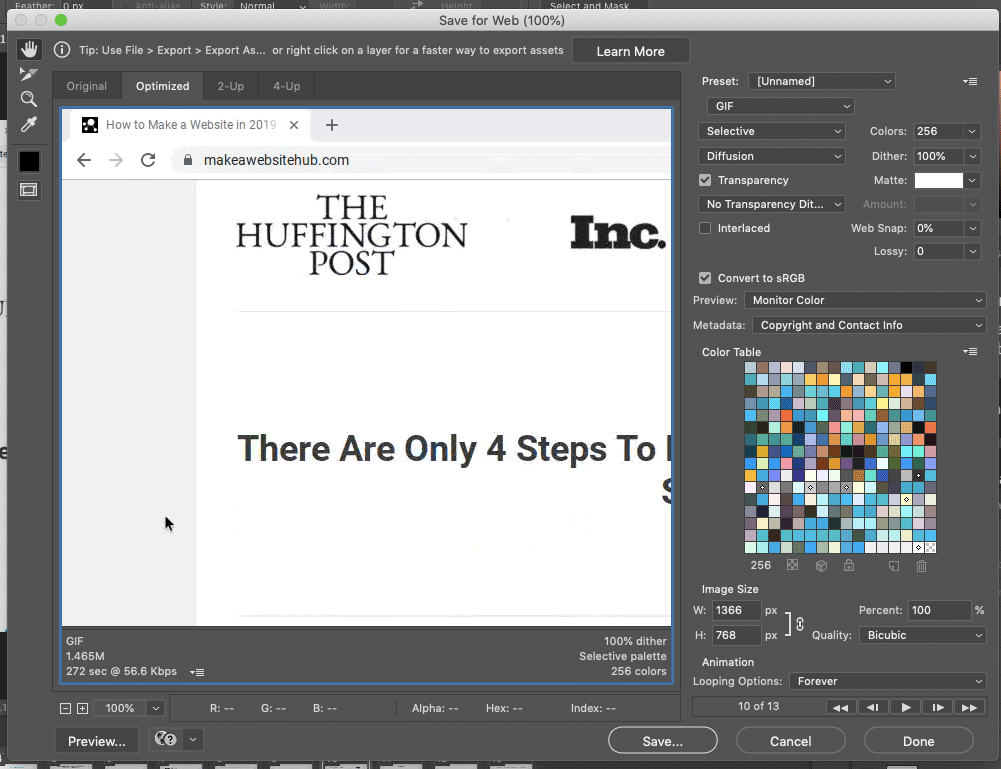This screenshot has width=1001, height=769.
Task: Click the white Matte color swatch
Action: [938, 181]
